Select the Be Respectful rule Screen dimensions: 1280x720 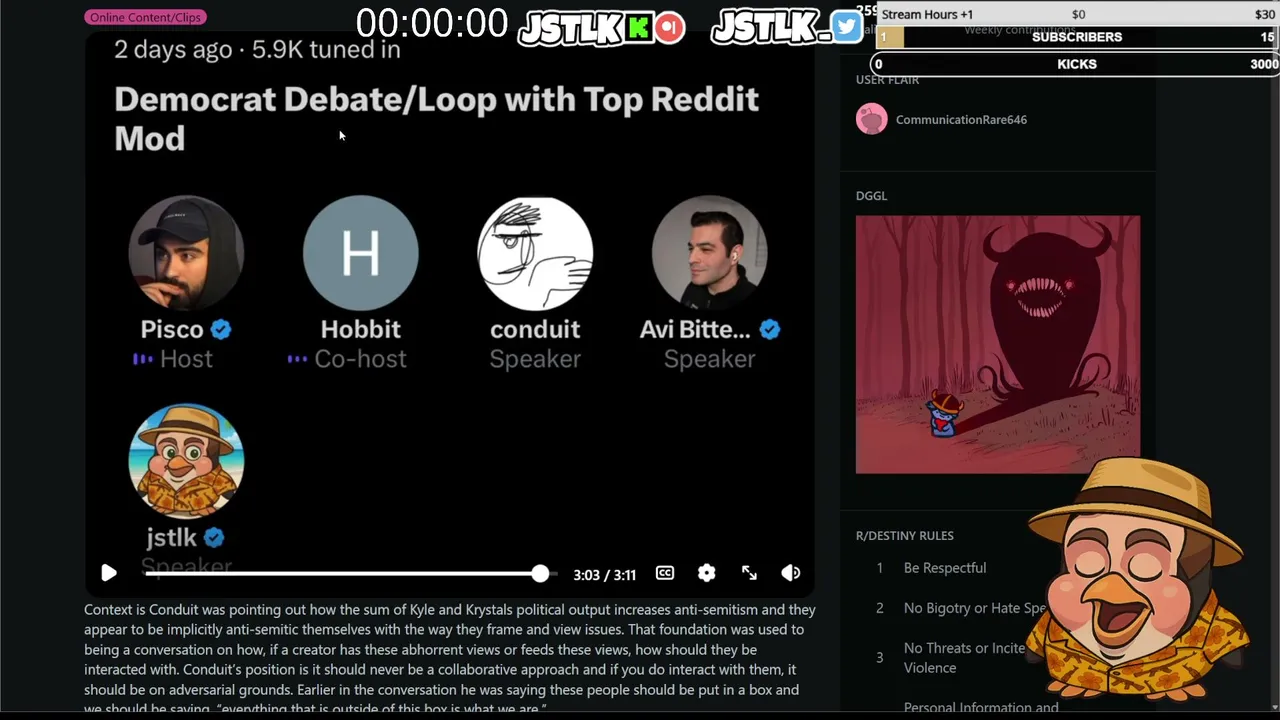coord(945,568)
